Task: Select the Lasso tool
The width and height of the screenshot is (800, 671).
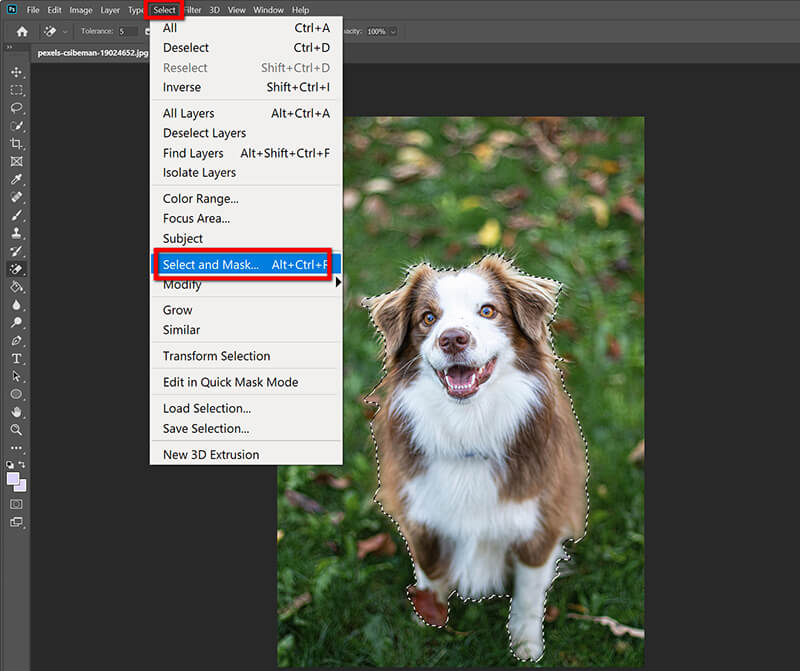Action: tap(16, 107)
